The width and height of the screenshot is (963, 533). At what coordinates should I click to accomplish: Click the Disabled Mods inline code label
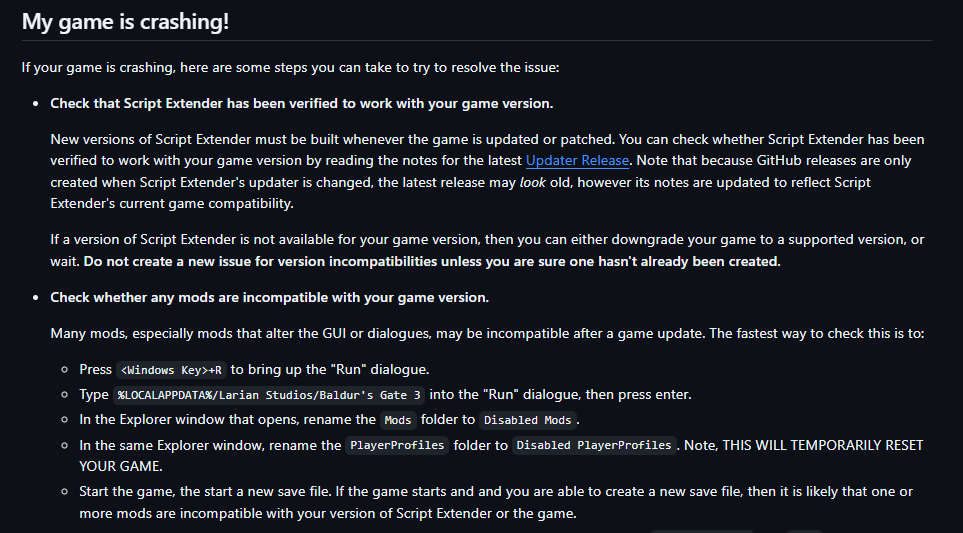point(528,421)
